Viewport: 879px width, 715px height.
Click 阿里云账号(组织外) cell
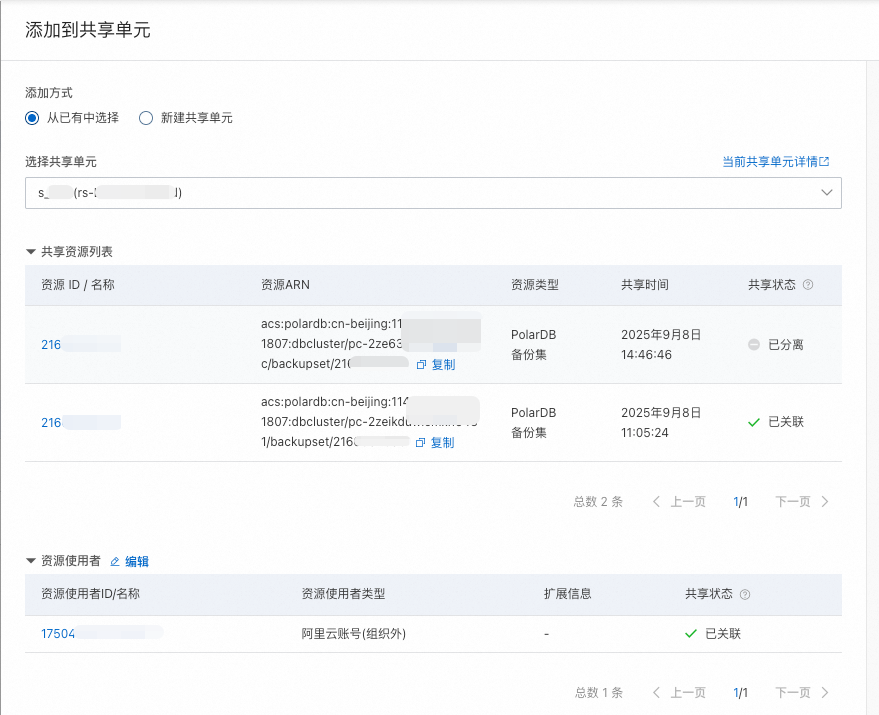[x=354, y=634]
